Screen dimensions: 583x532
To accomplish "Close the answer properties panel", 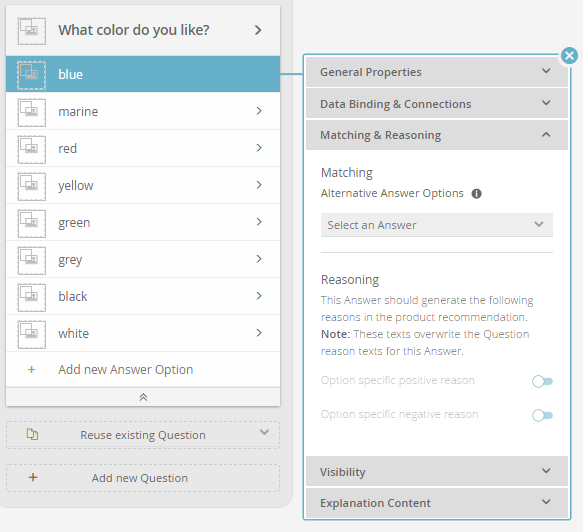I will (569, 56).
